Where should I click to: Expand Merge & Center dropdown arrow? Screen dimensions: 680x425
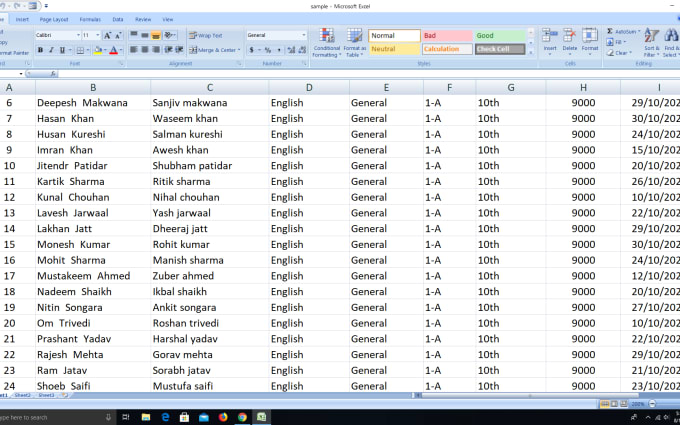(x=239, y=50)
